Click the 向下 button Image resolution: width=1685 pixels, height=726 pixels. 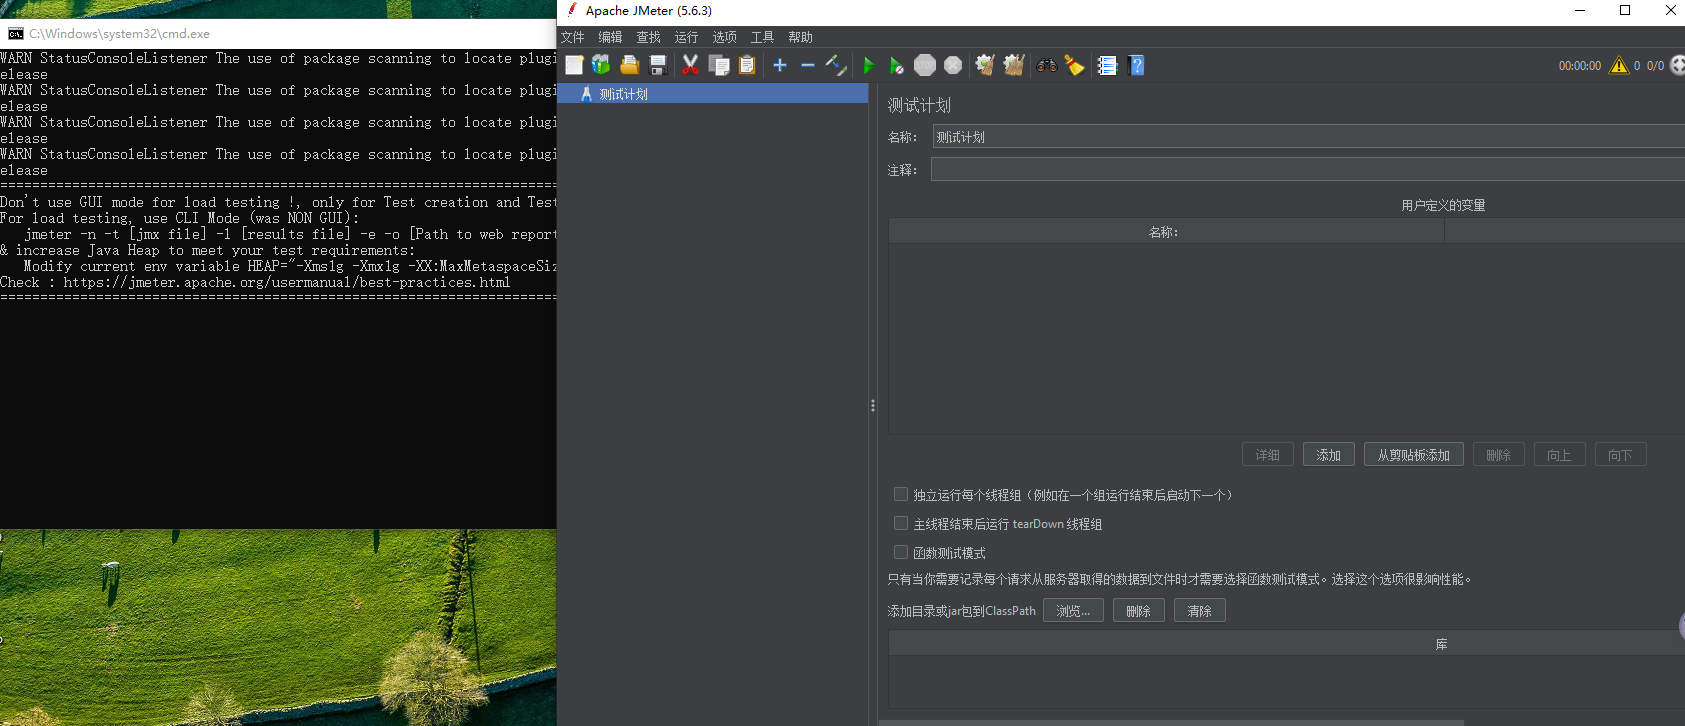coord(1620,455)
